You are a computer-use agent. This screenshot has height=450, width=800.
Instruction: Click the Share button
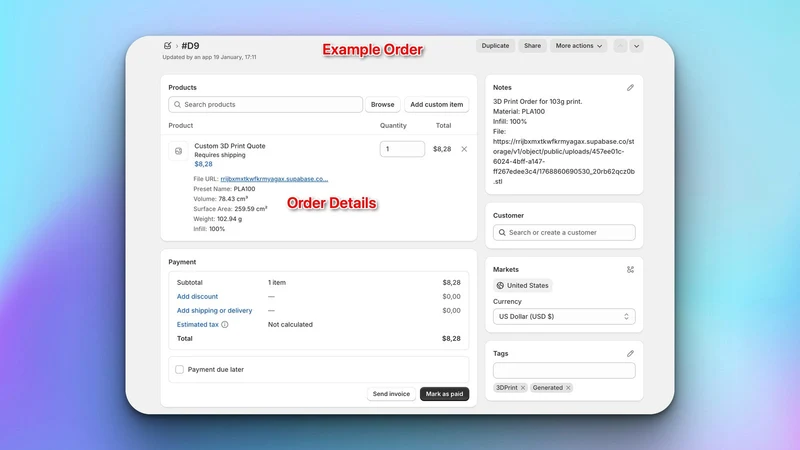coord(532,46)
